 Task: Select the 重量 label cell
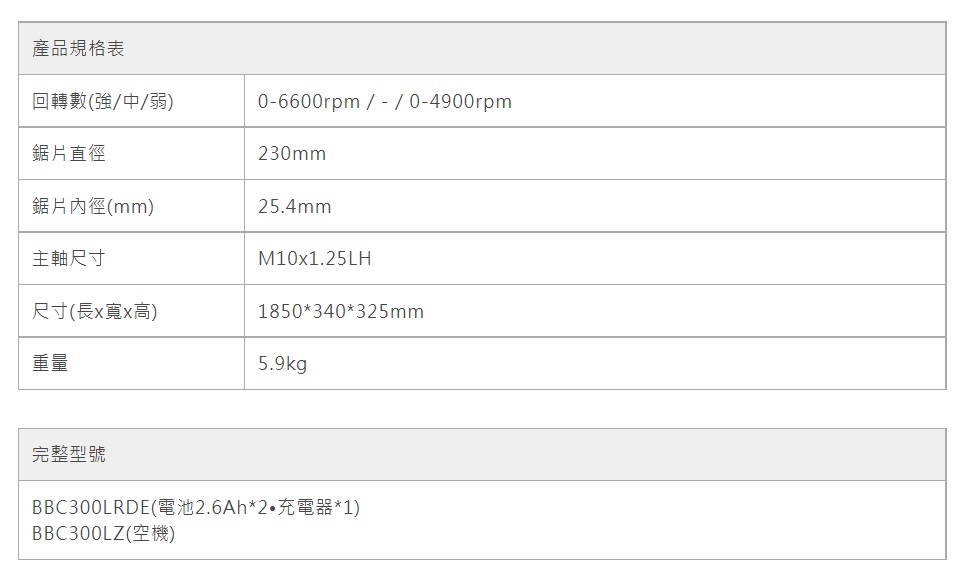(50, 364)
